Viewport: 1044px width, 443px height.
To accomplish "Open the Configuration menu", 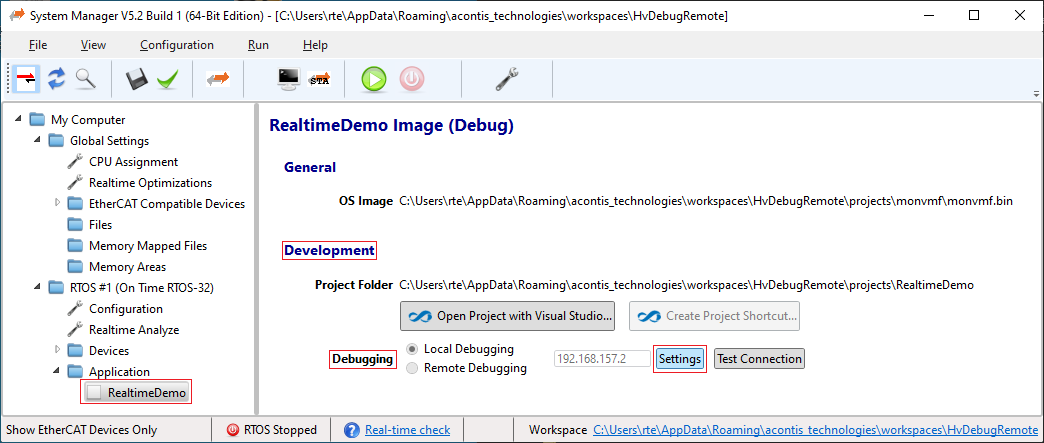I will click(177, 45).
